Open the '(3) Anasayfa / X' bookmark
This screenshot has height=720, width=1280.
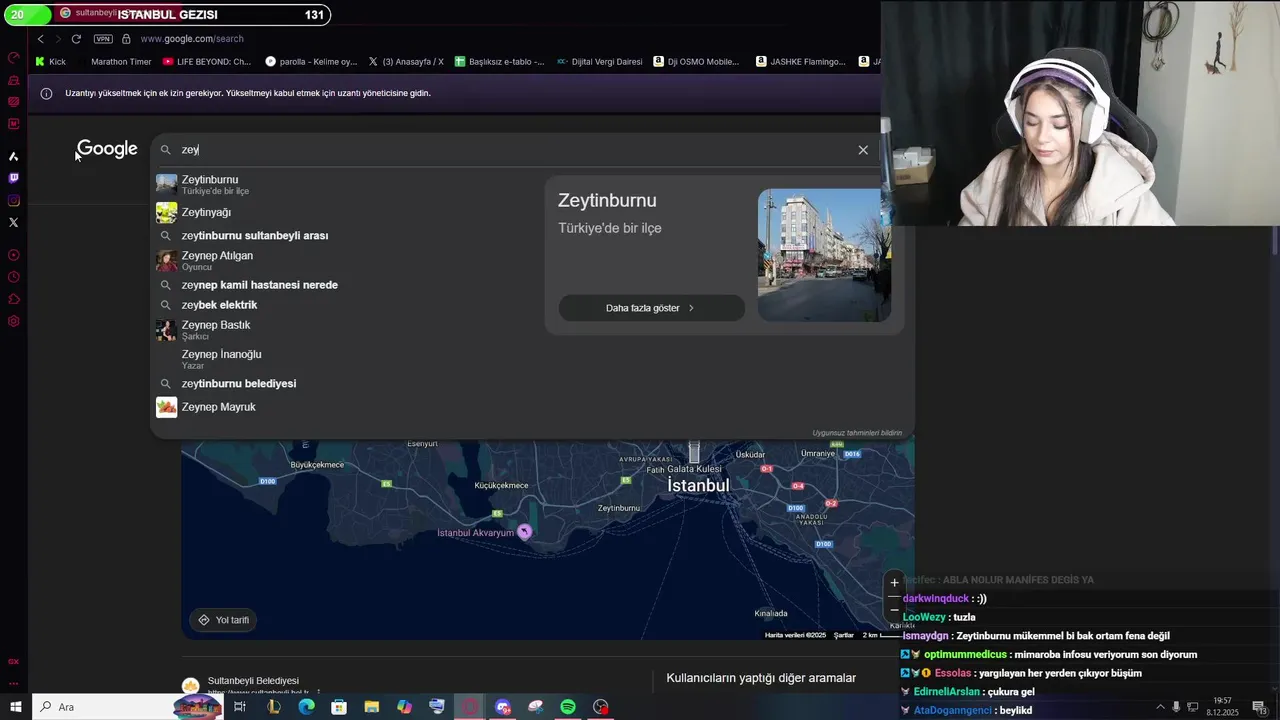pos(406,62)
